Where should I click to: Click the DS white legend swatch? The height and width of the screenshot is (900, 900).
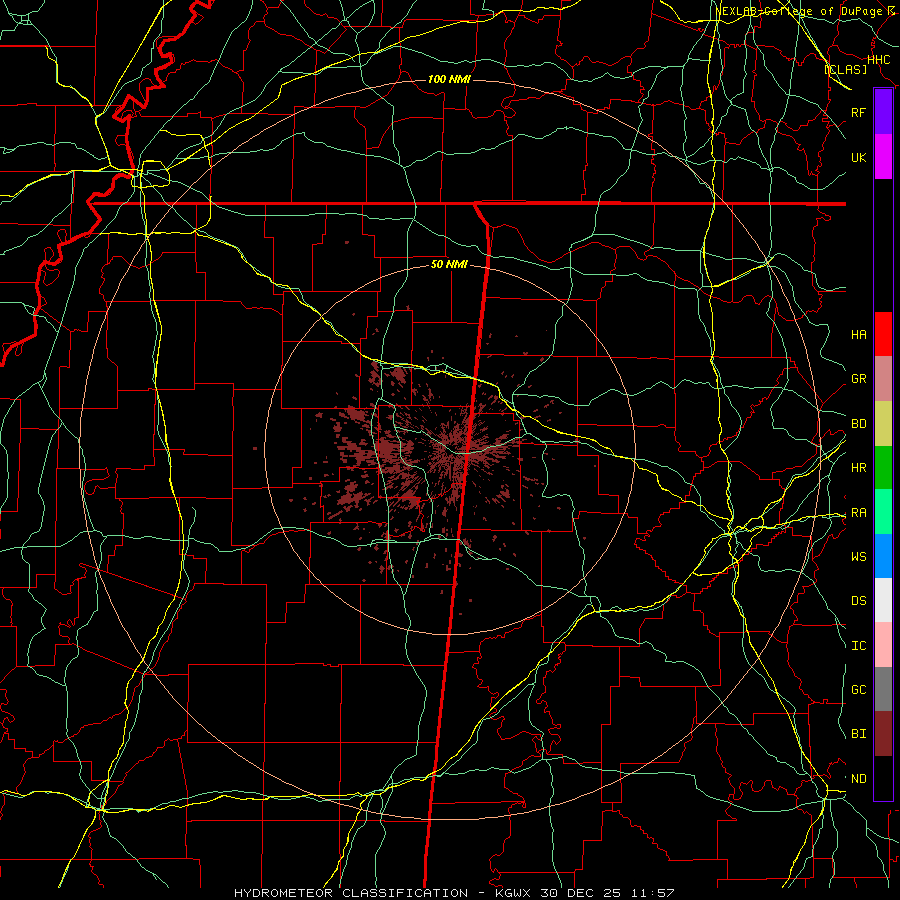pyautogui.click(x=883, y=600)
